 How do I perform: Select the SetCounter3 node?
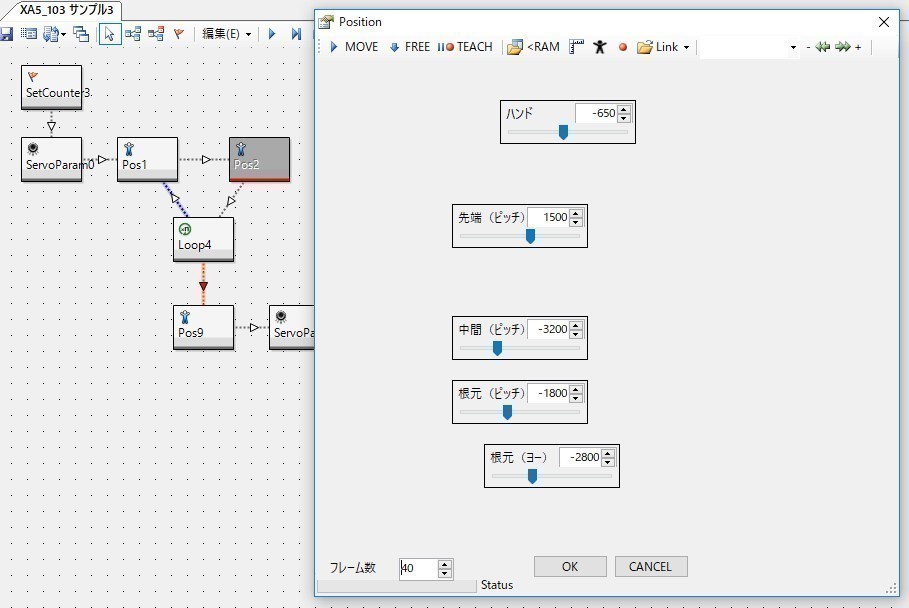[x=52, y=87]
